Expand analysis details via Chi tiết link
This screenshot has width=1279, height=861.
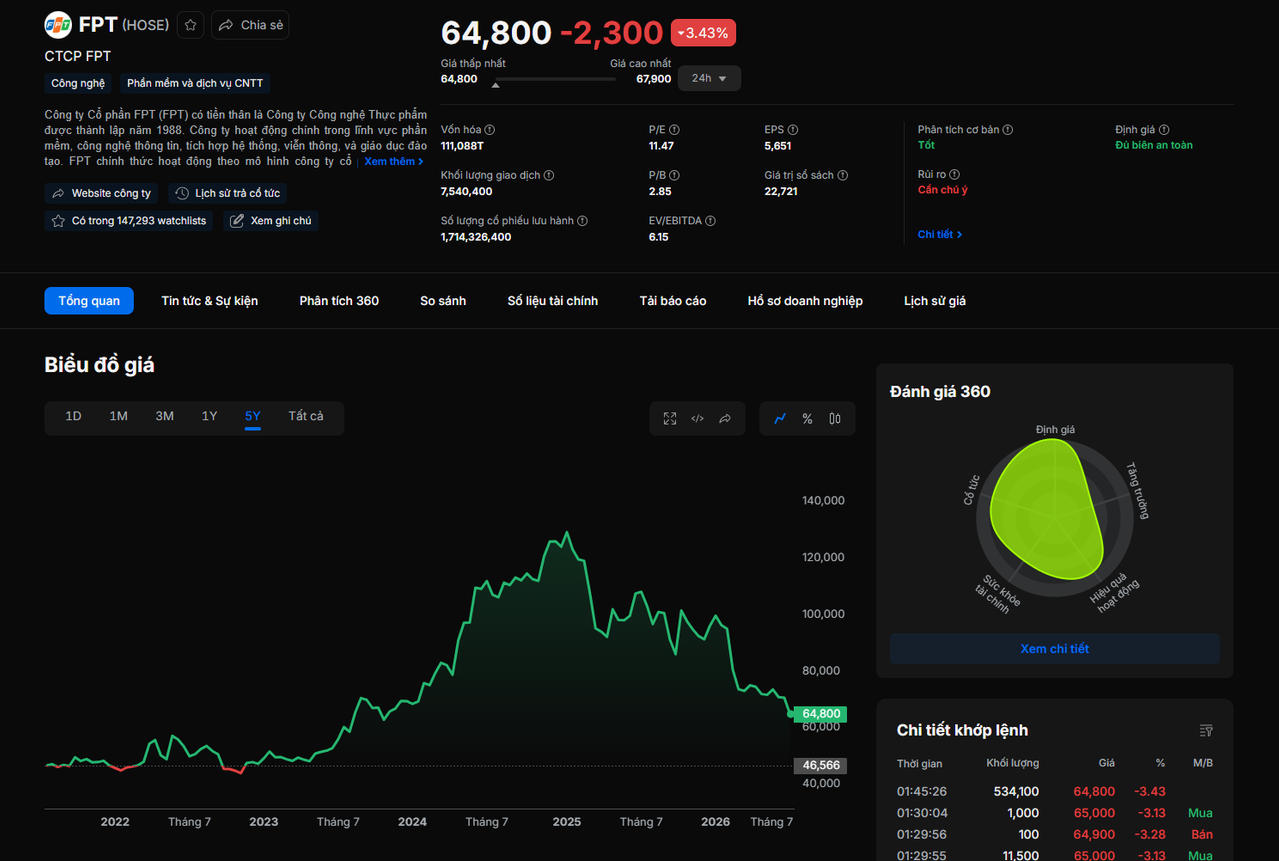click(940, 234)
